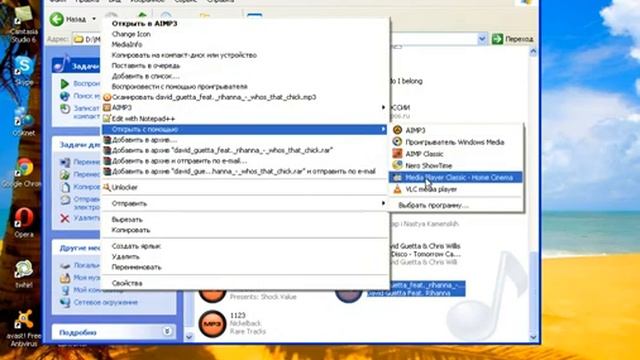
Task: Click the Media Player Classic icon
Action: [x=397, y=177]
